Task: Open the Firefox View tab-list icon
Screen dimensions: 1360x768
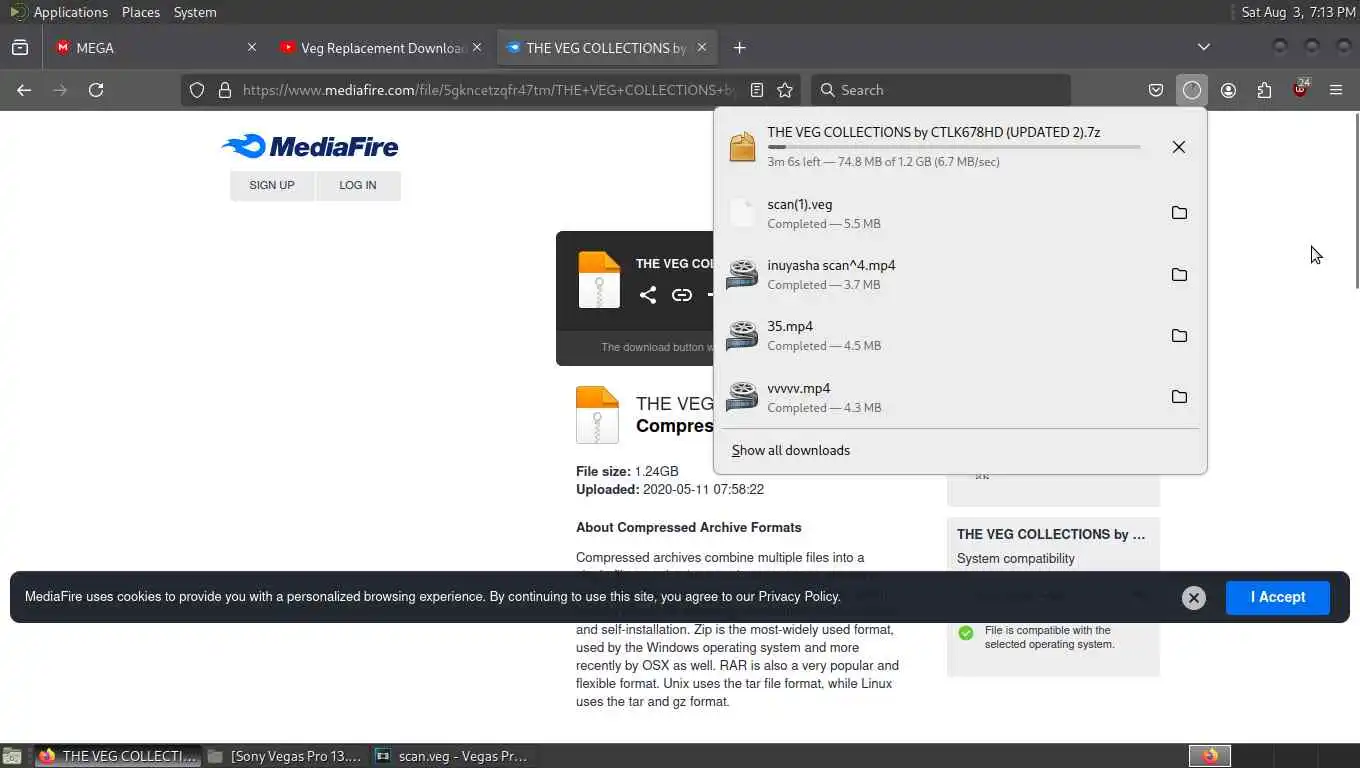Action: pos(20,47)
